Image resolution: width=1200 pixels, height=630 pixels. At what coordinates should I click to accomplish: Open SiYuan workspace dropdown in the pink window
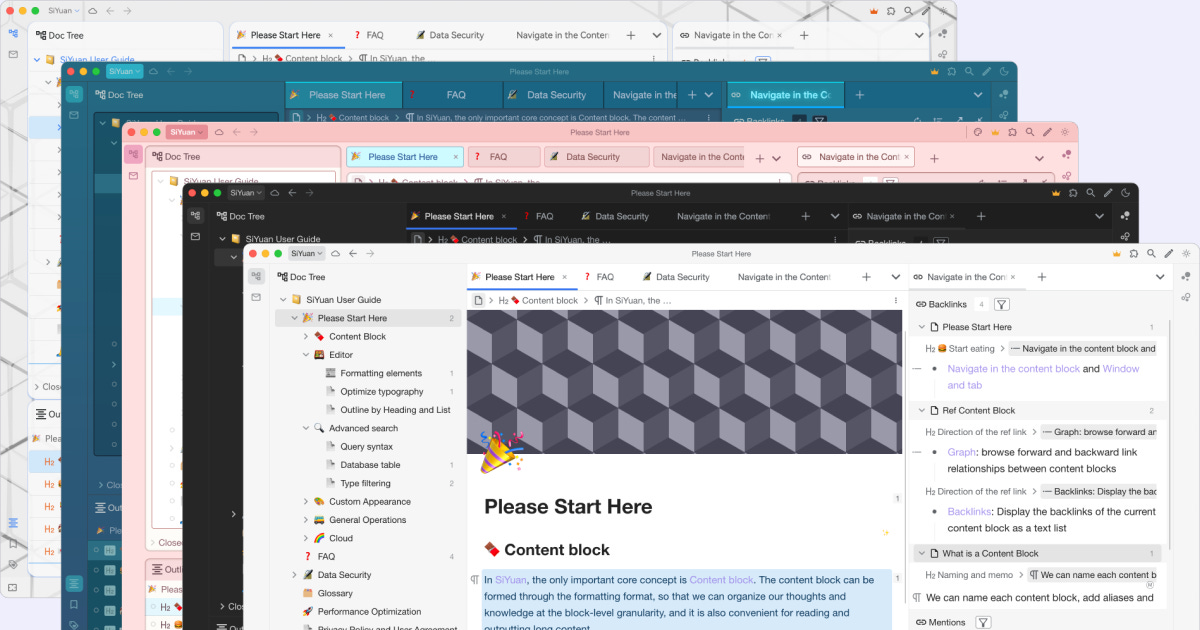[x=186, y=132]
